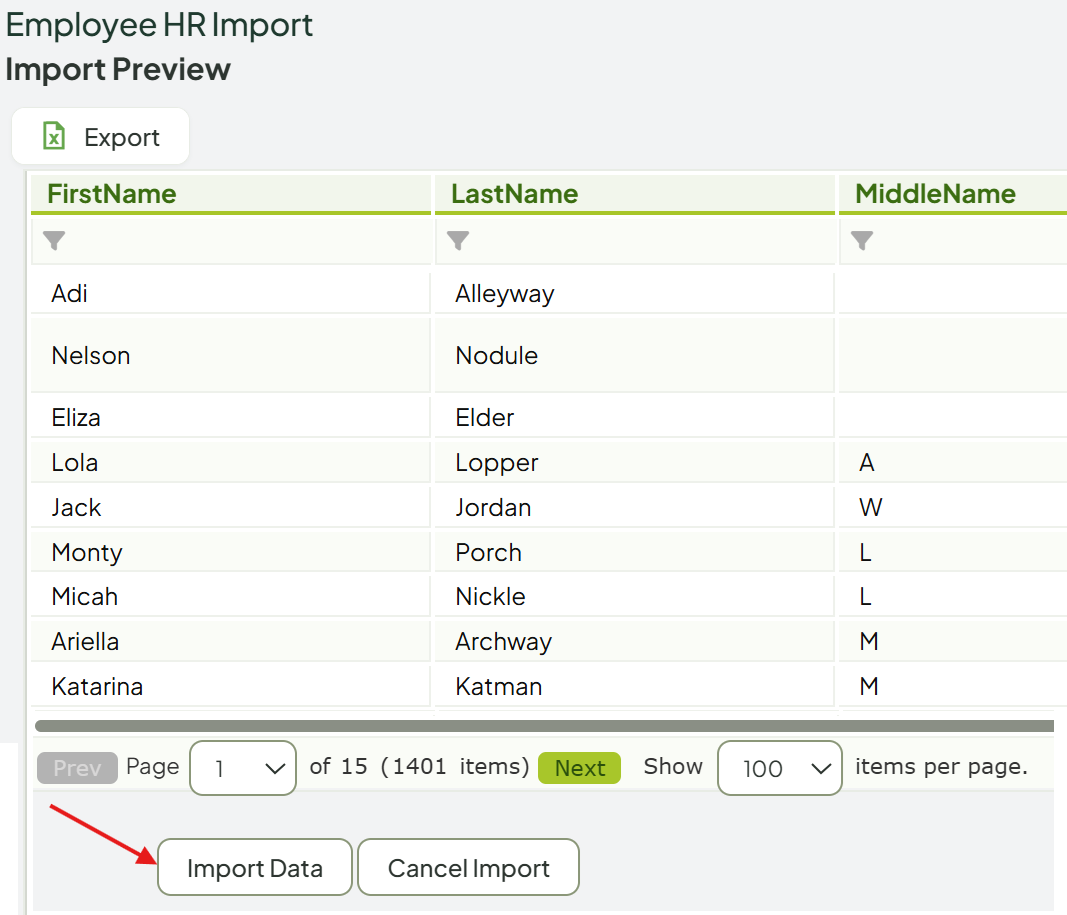This screenshot has width=1067, height=915.
Task: Open the page number dropdown
Action: coord(243,768)
